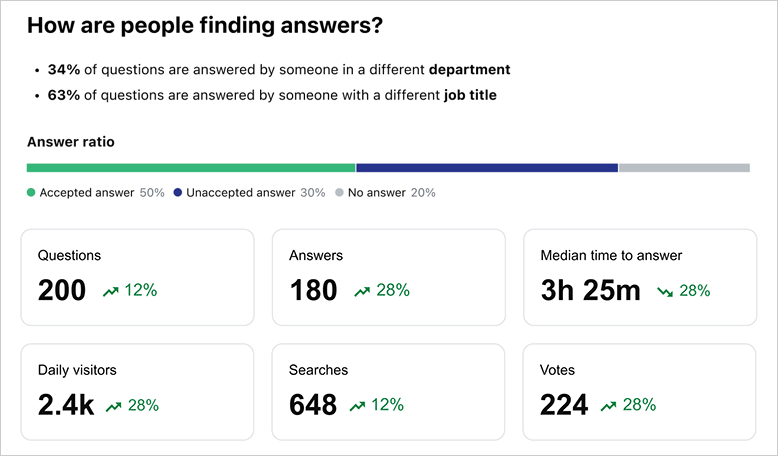Image resolution: width=778 pixels, height=456 pixels.
Task: Click the Median time downward trend arrow
Action: click(665, 291)
